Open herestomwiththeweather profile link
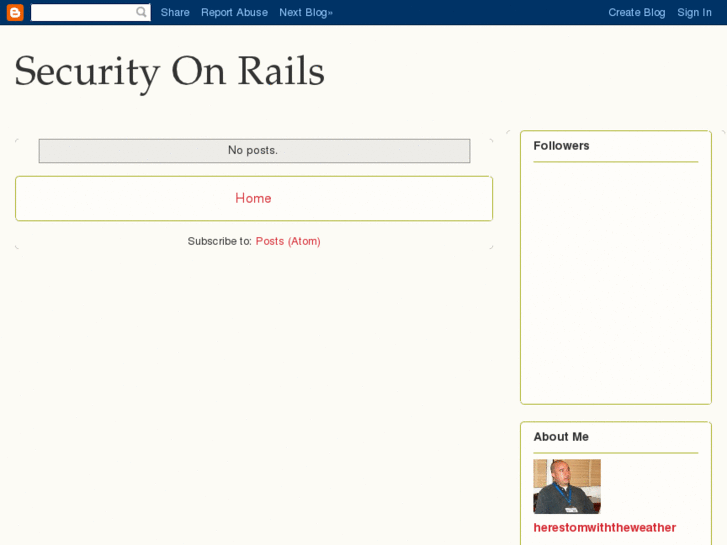727x545 pixels. coord(605,527)
